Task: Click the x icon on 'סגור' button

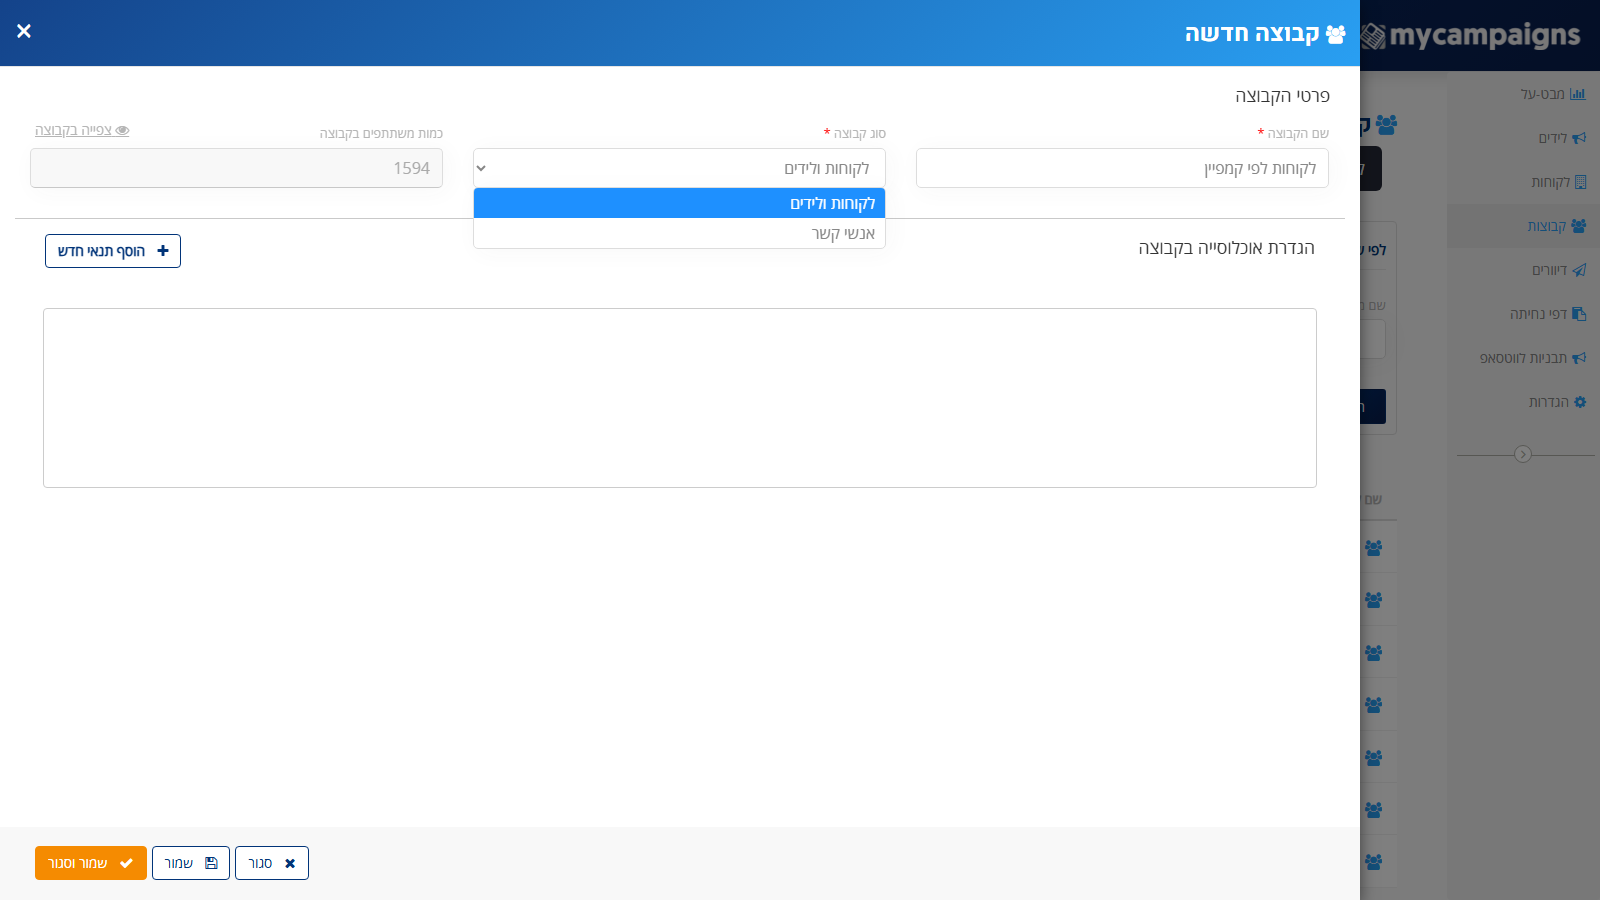Action: click(x=290, y=863)
